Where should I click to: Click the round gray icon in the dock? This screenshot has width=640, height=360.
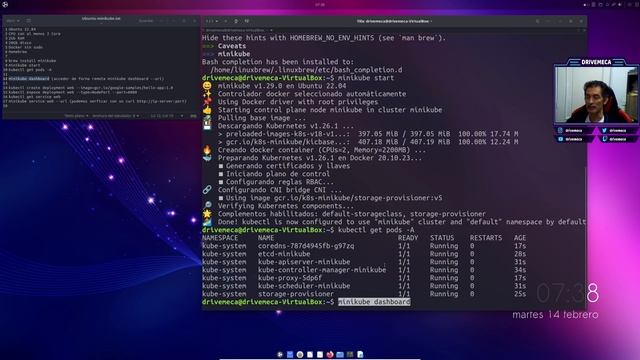tap(300, 354)
